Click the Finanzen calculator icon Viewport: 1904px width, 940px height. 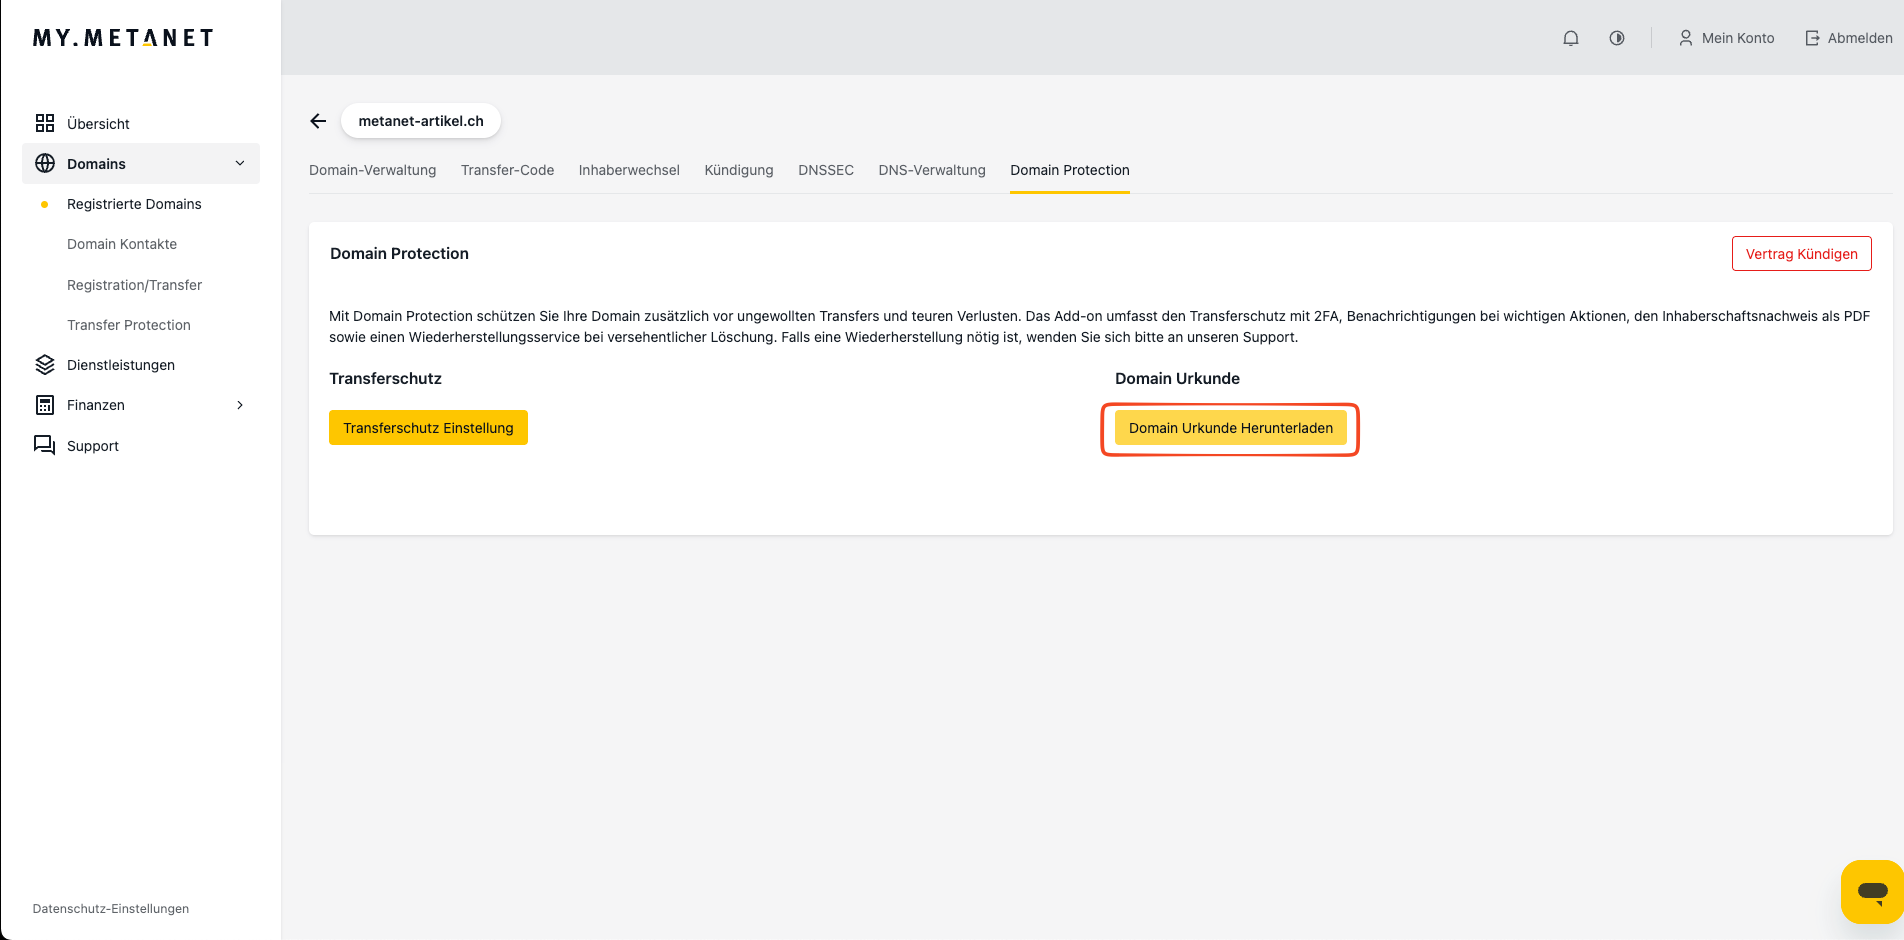[x=45, y=405]
